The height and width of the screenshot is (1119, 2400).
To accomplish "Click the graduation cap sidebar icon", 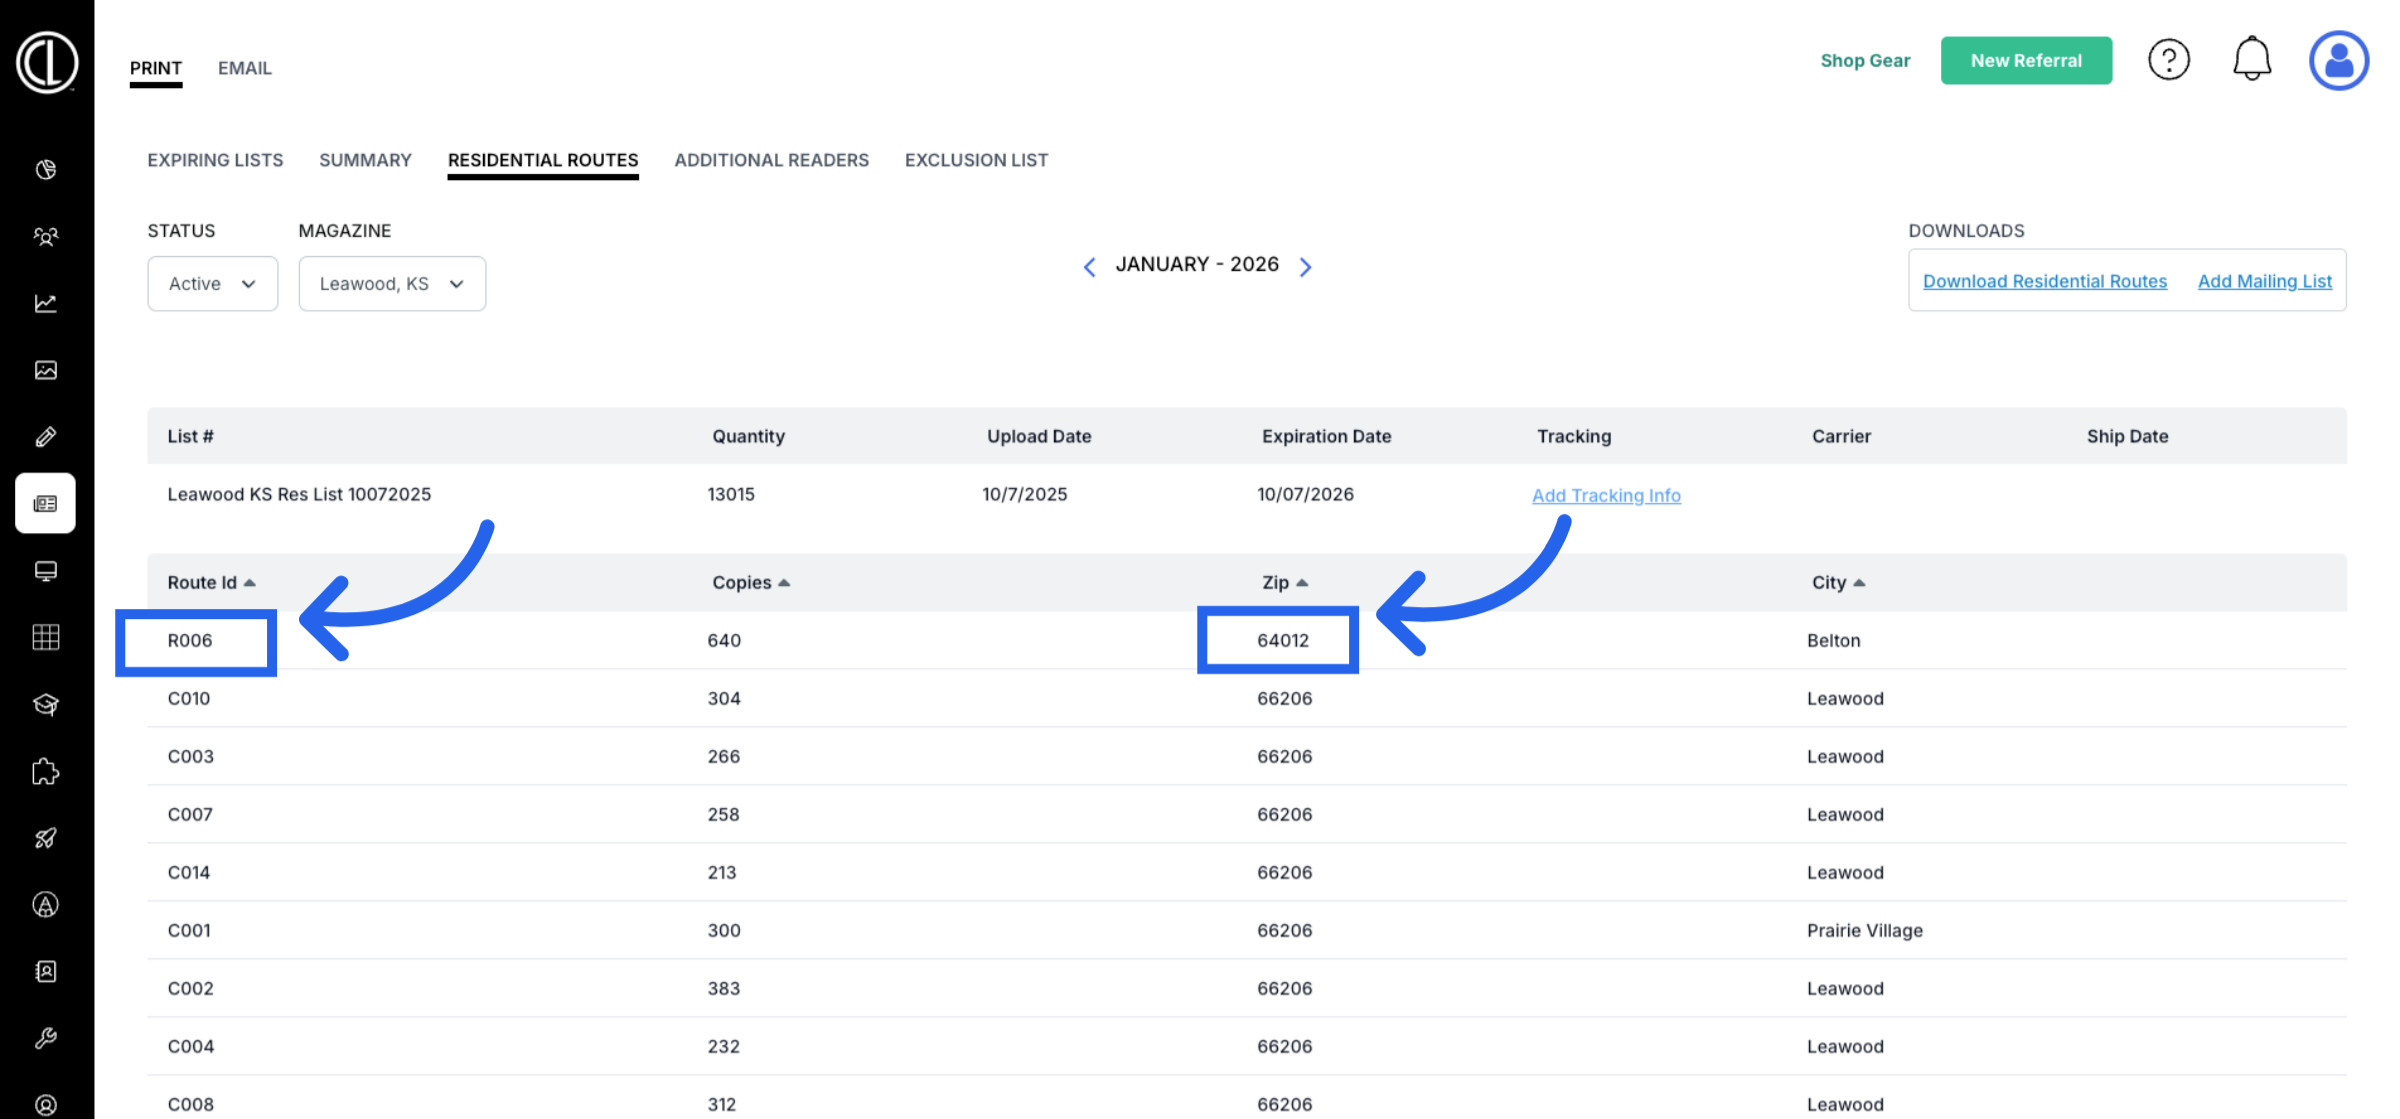I will (46, 704).
